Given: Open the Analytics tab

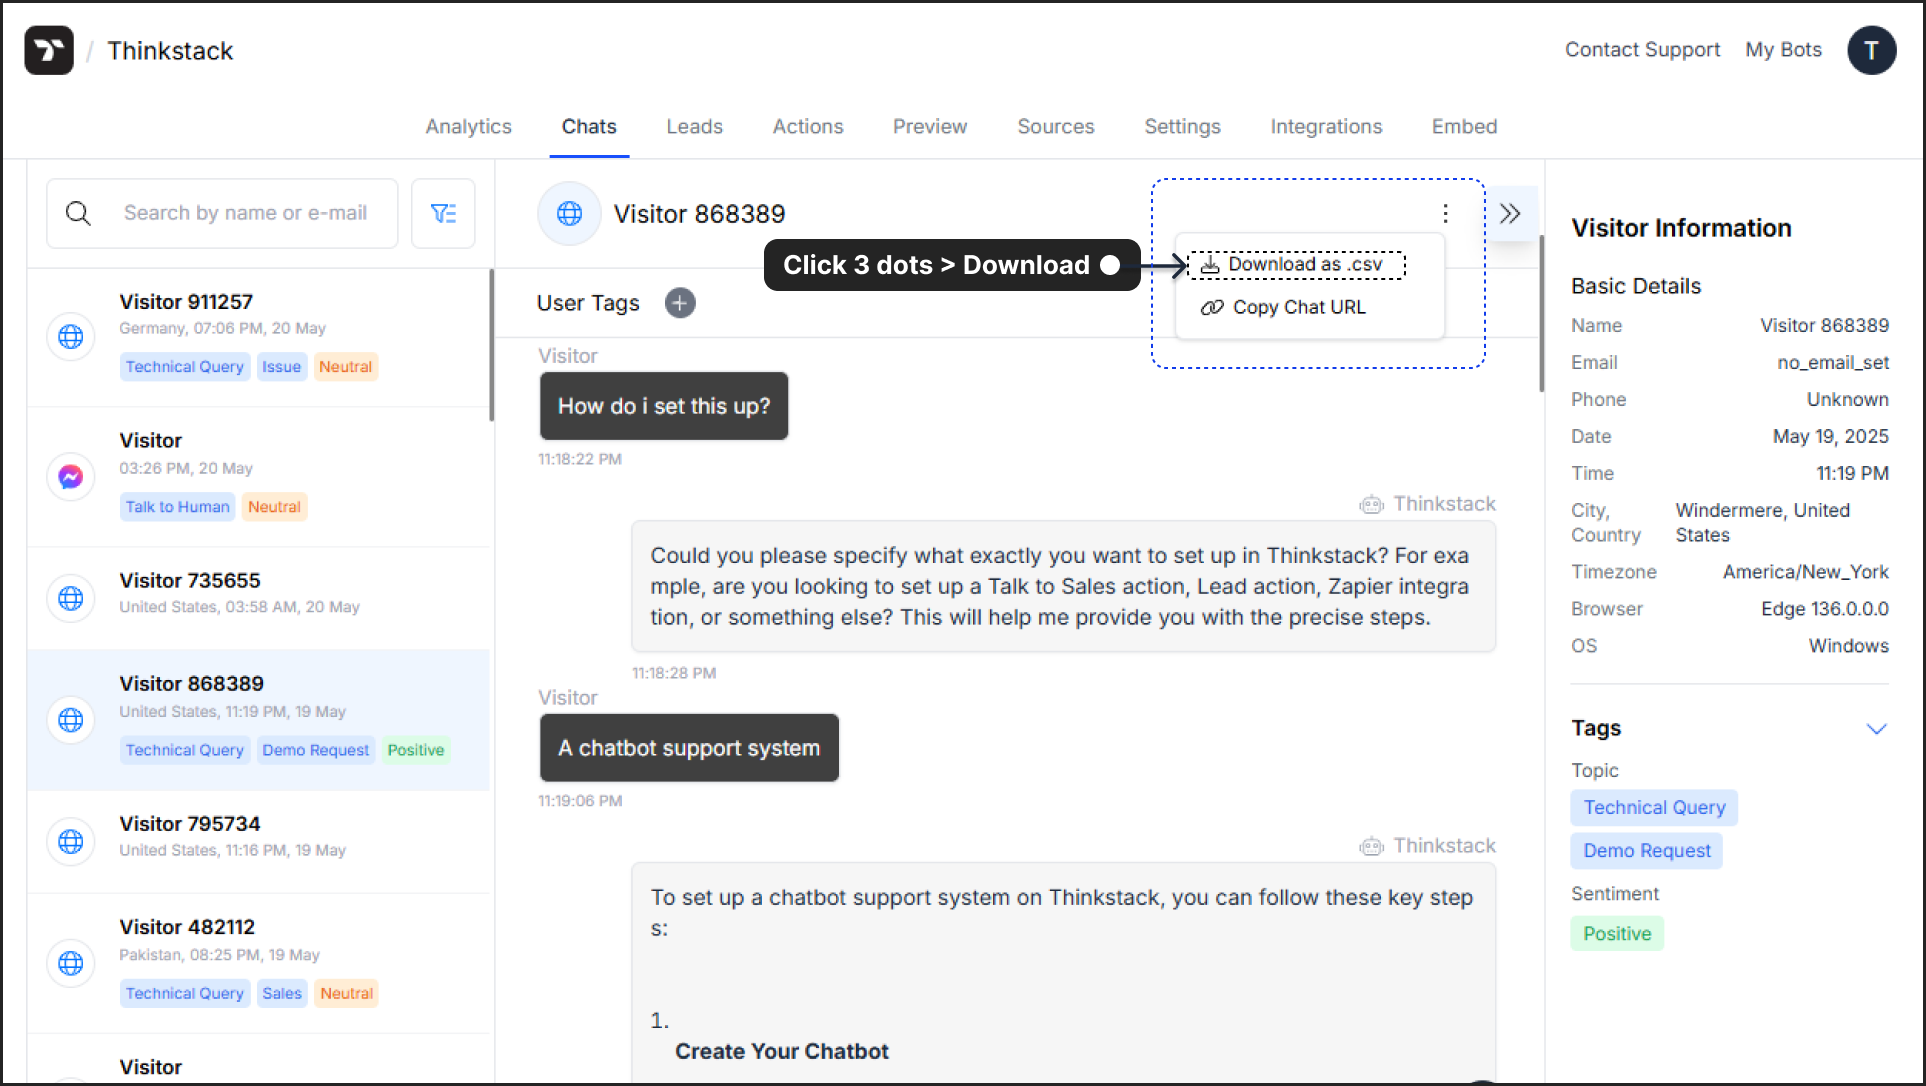Looking at the screenshot, I should (x=468, y=127).
